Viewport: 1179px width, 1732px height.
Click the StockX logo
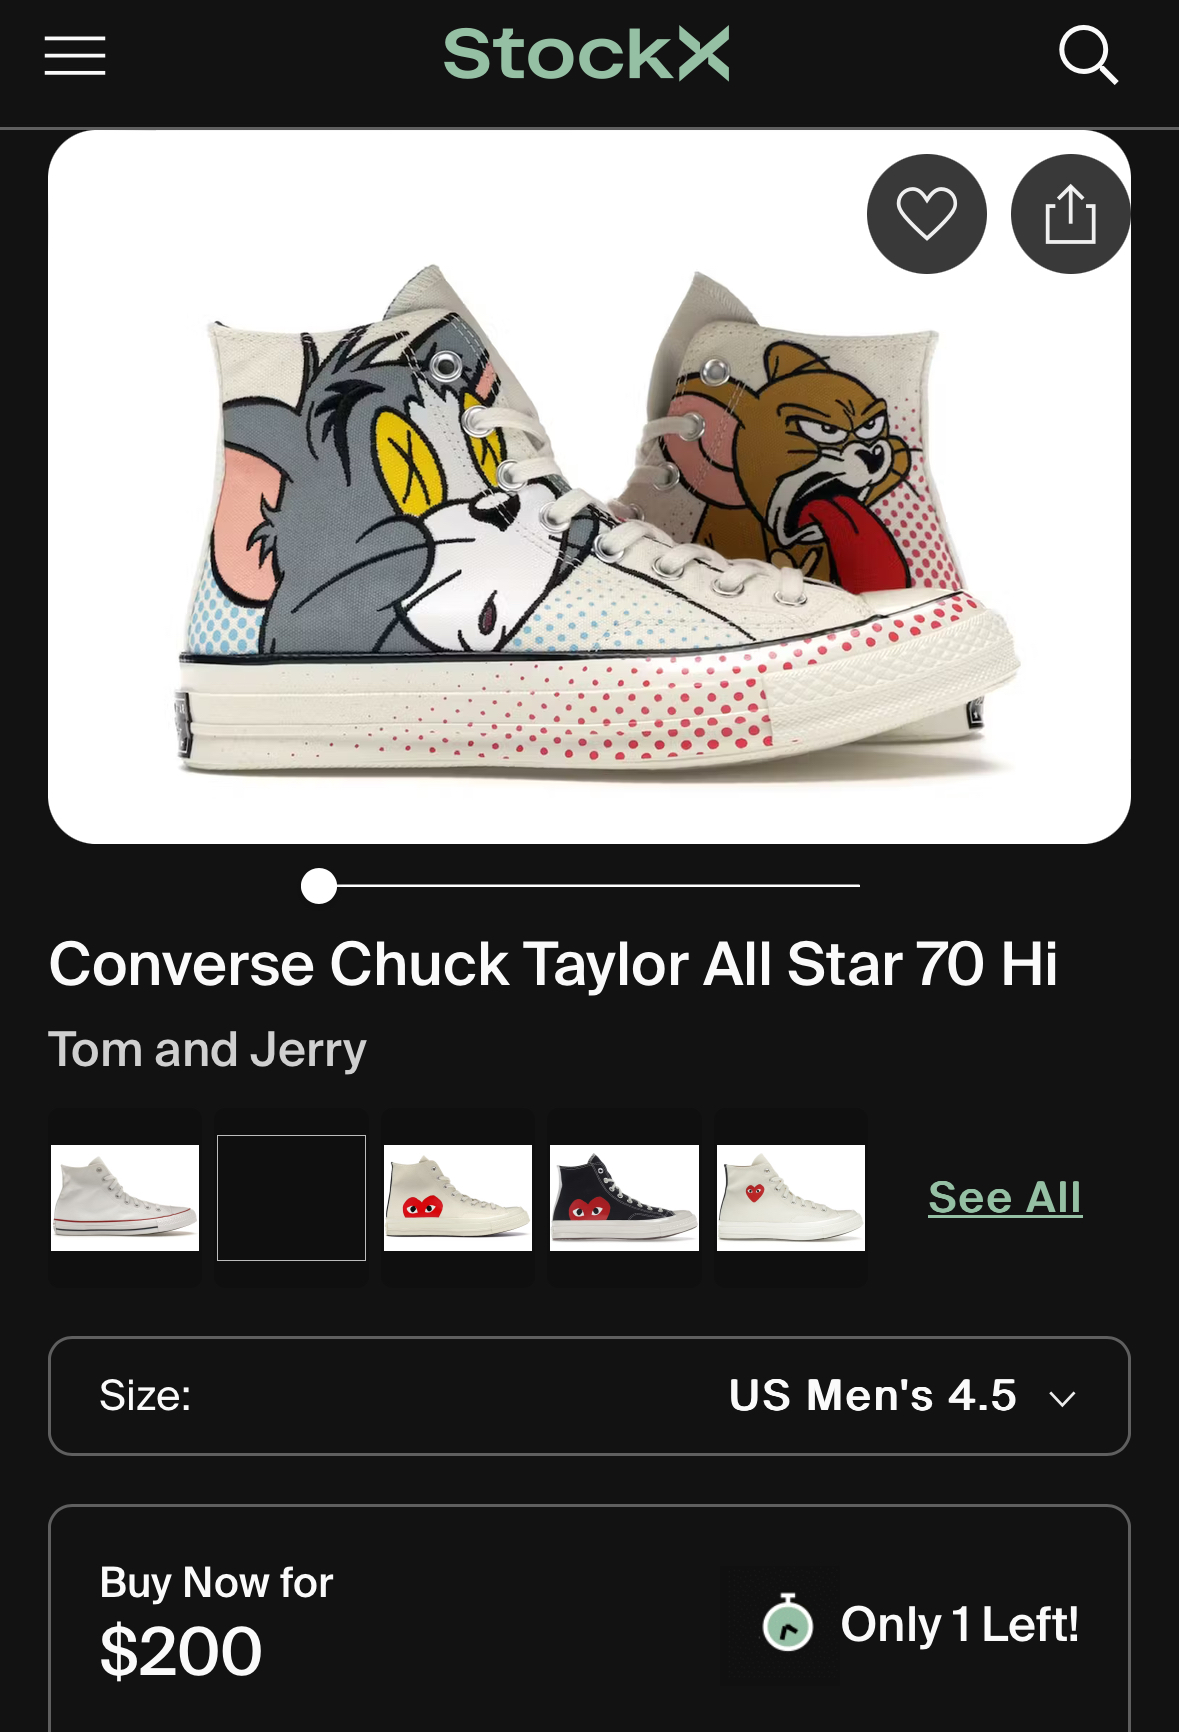click(x=586, y=54)
